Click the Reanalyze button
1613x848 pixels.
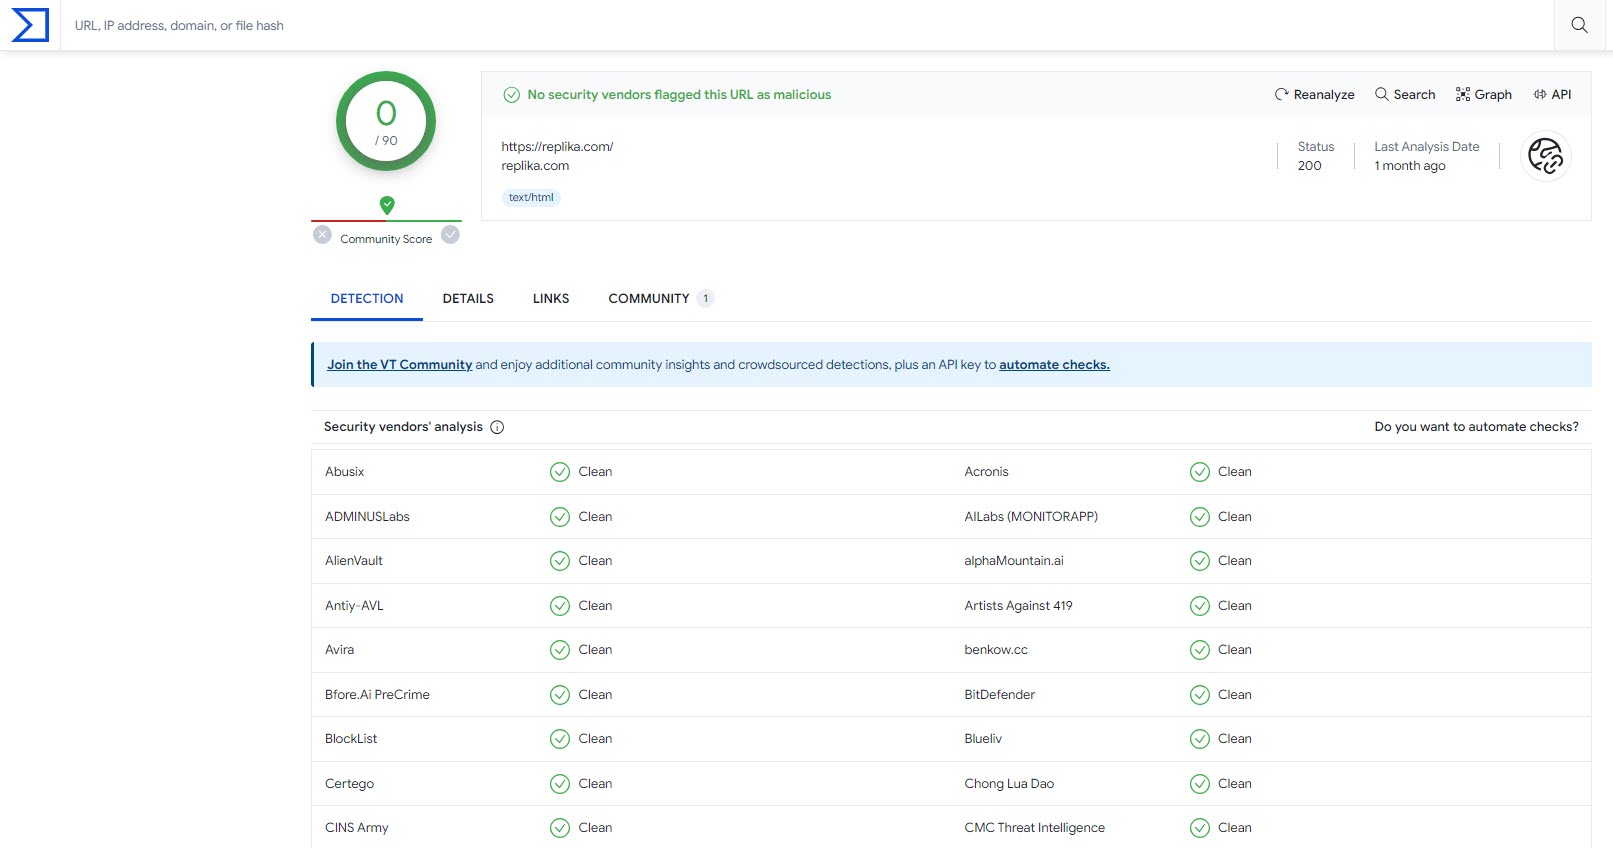pos(1314,95)
